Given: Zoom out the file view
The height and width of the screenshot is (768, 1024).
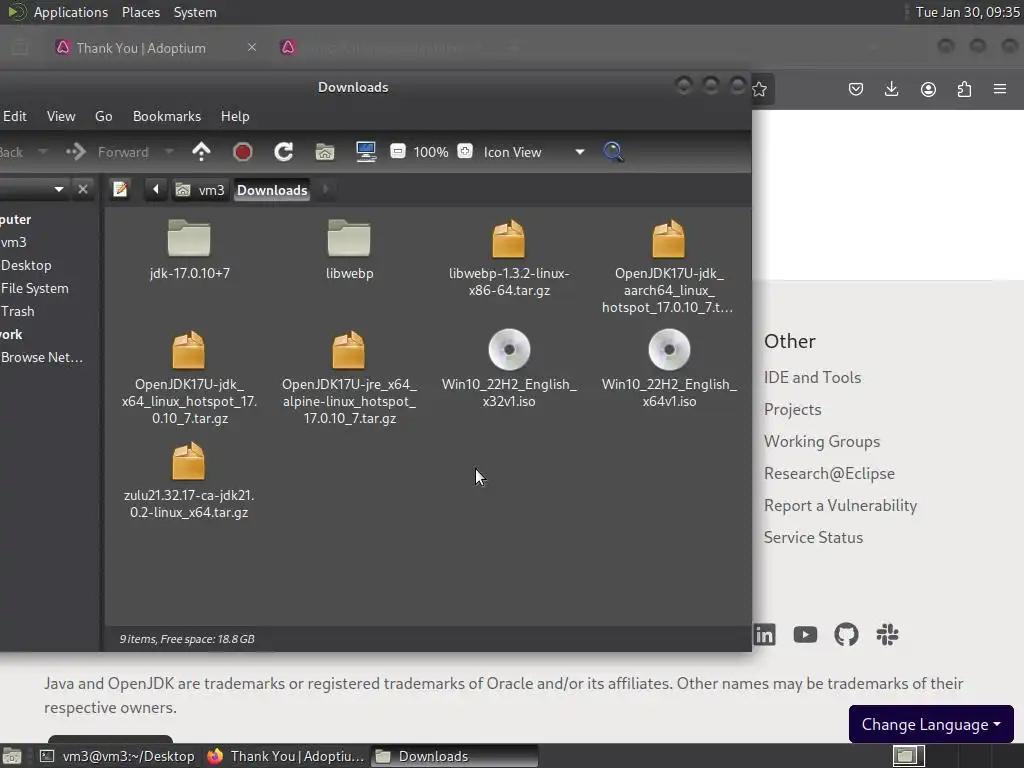Looking at the screenshot, I should point(398,152).
